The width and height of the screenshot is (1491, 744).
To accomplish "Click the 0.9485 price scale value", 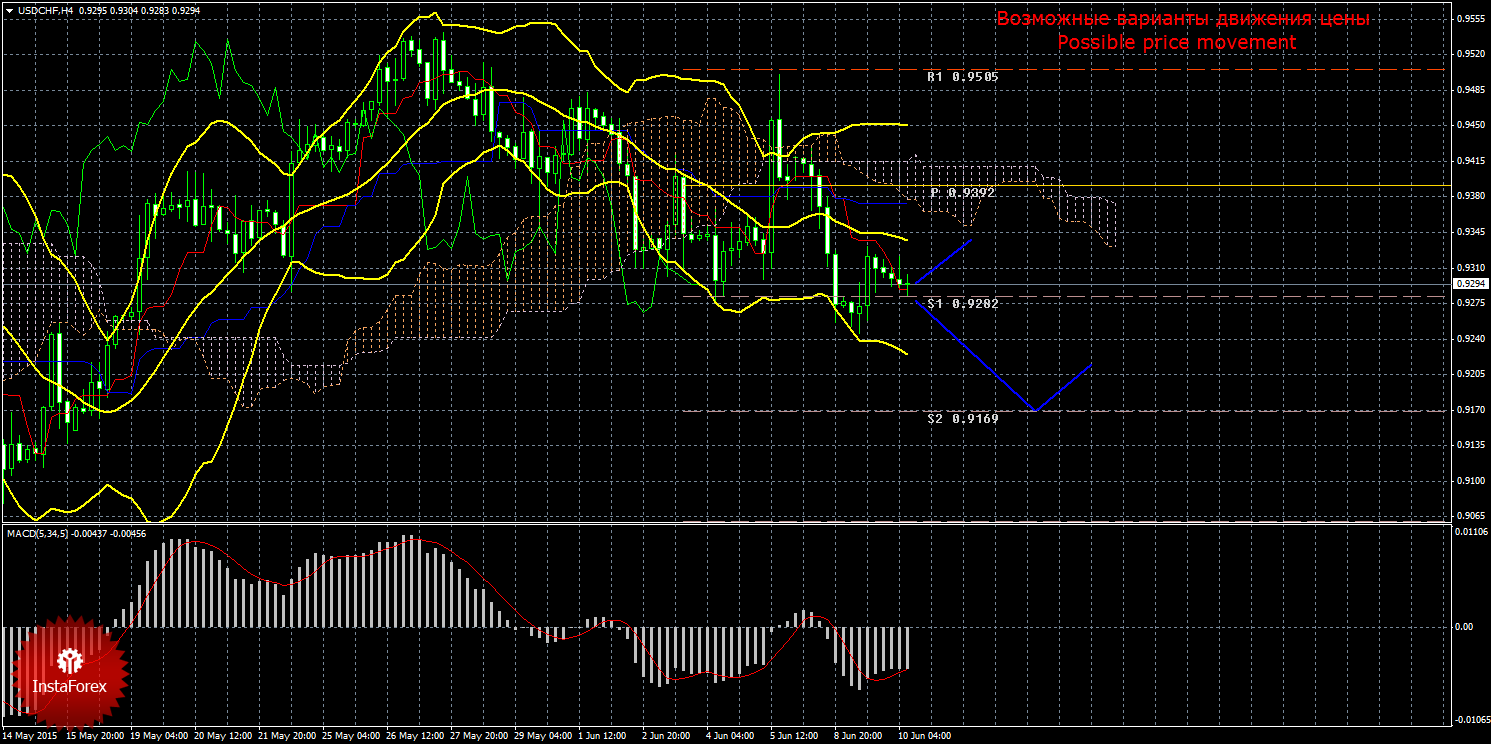I will click(1469, 89).
